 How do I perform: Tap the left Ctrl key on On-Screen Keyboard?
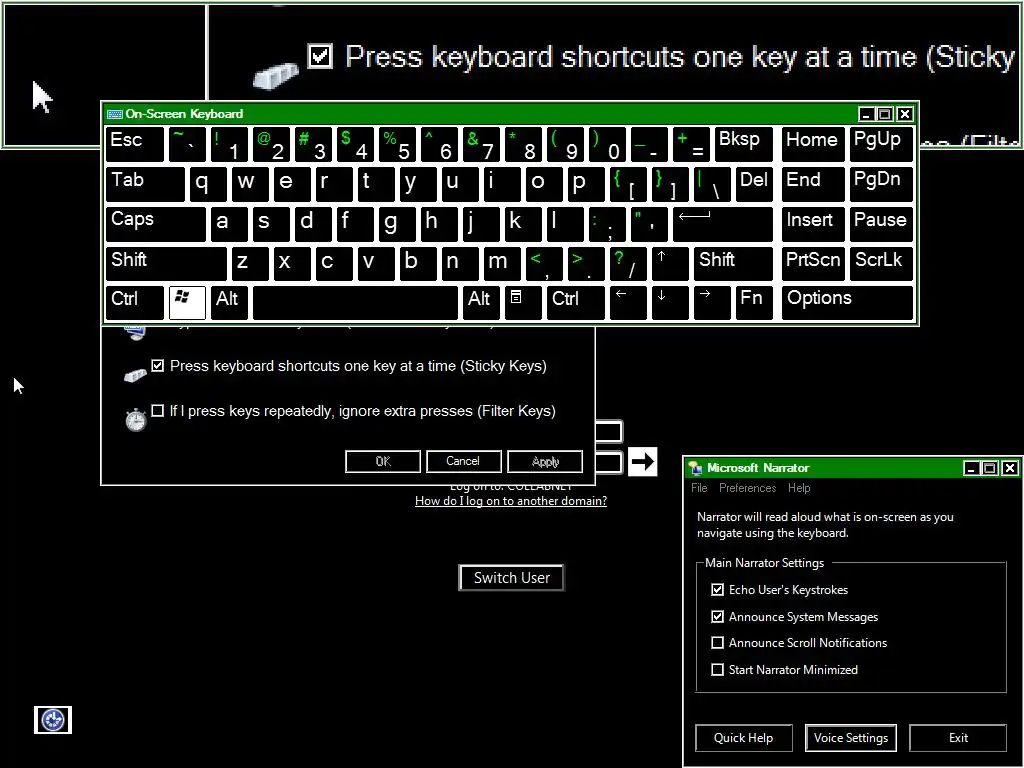coord(135,302)
